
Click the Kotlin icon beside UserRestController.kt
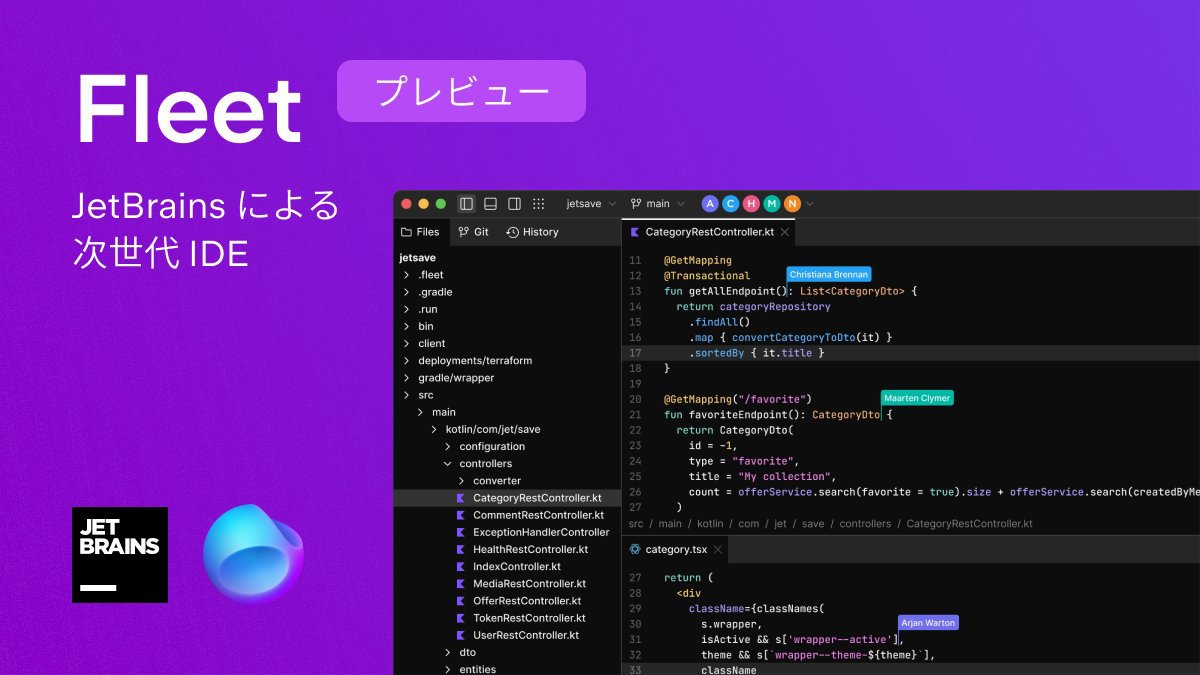coord(460,635)
